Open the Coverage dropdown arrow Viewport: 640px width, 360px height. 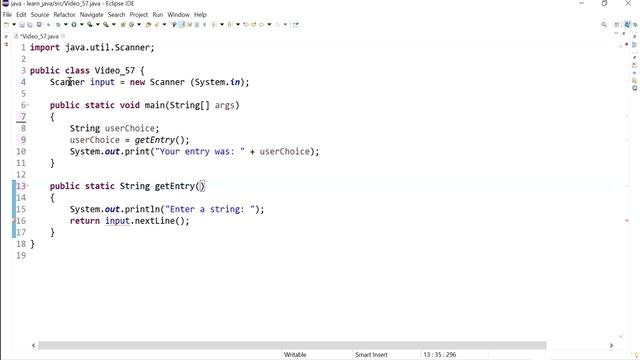tap(98, 24)
